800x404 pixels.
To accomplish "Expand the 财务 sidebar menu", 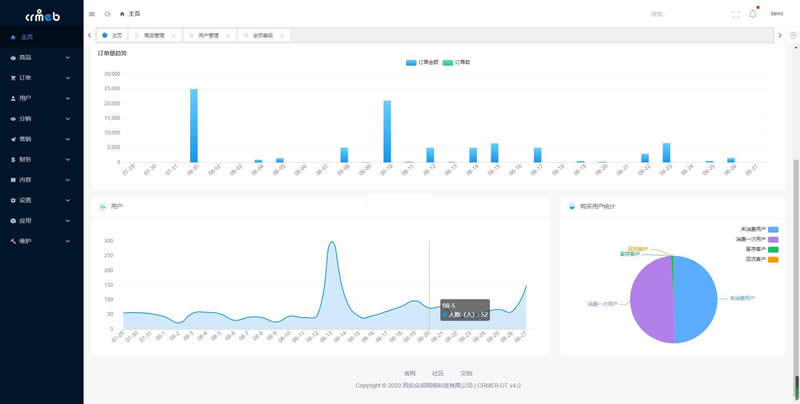I will point(40,159).
